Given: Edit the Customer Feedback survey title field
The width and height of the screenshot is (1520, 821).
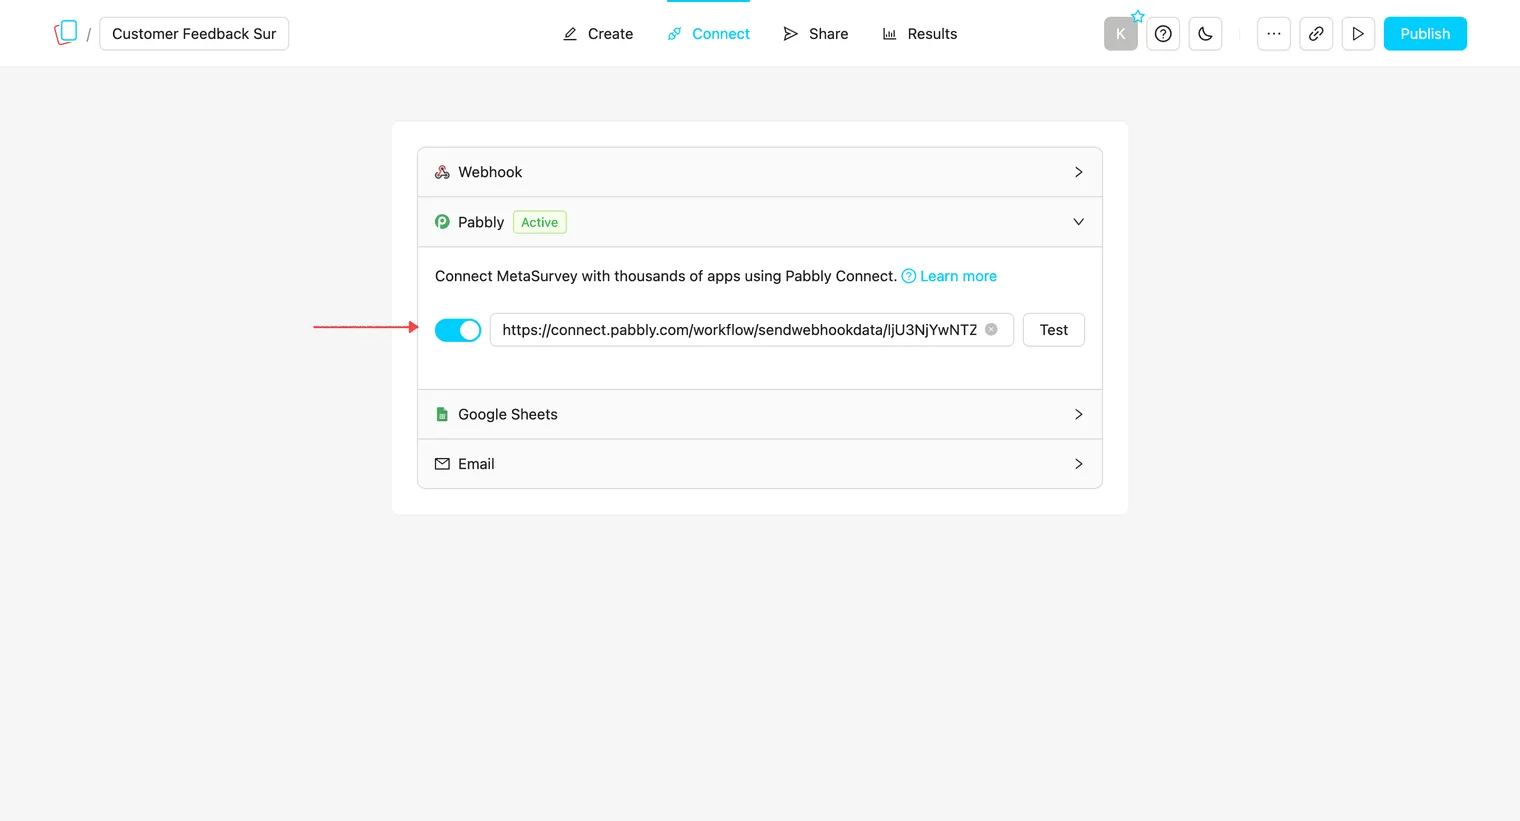Looking at the screenshot, I should point(194,34).
